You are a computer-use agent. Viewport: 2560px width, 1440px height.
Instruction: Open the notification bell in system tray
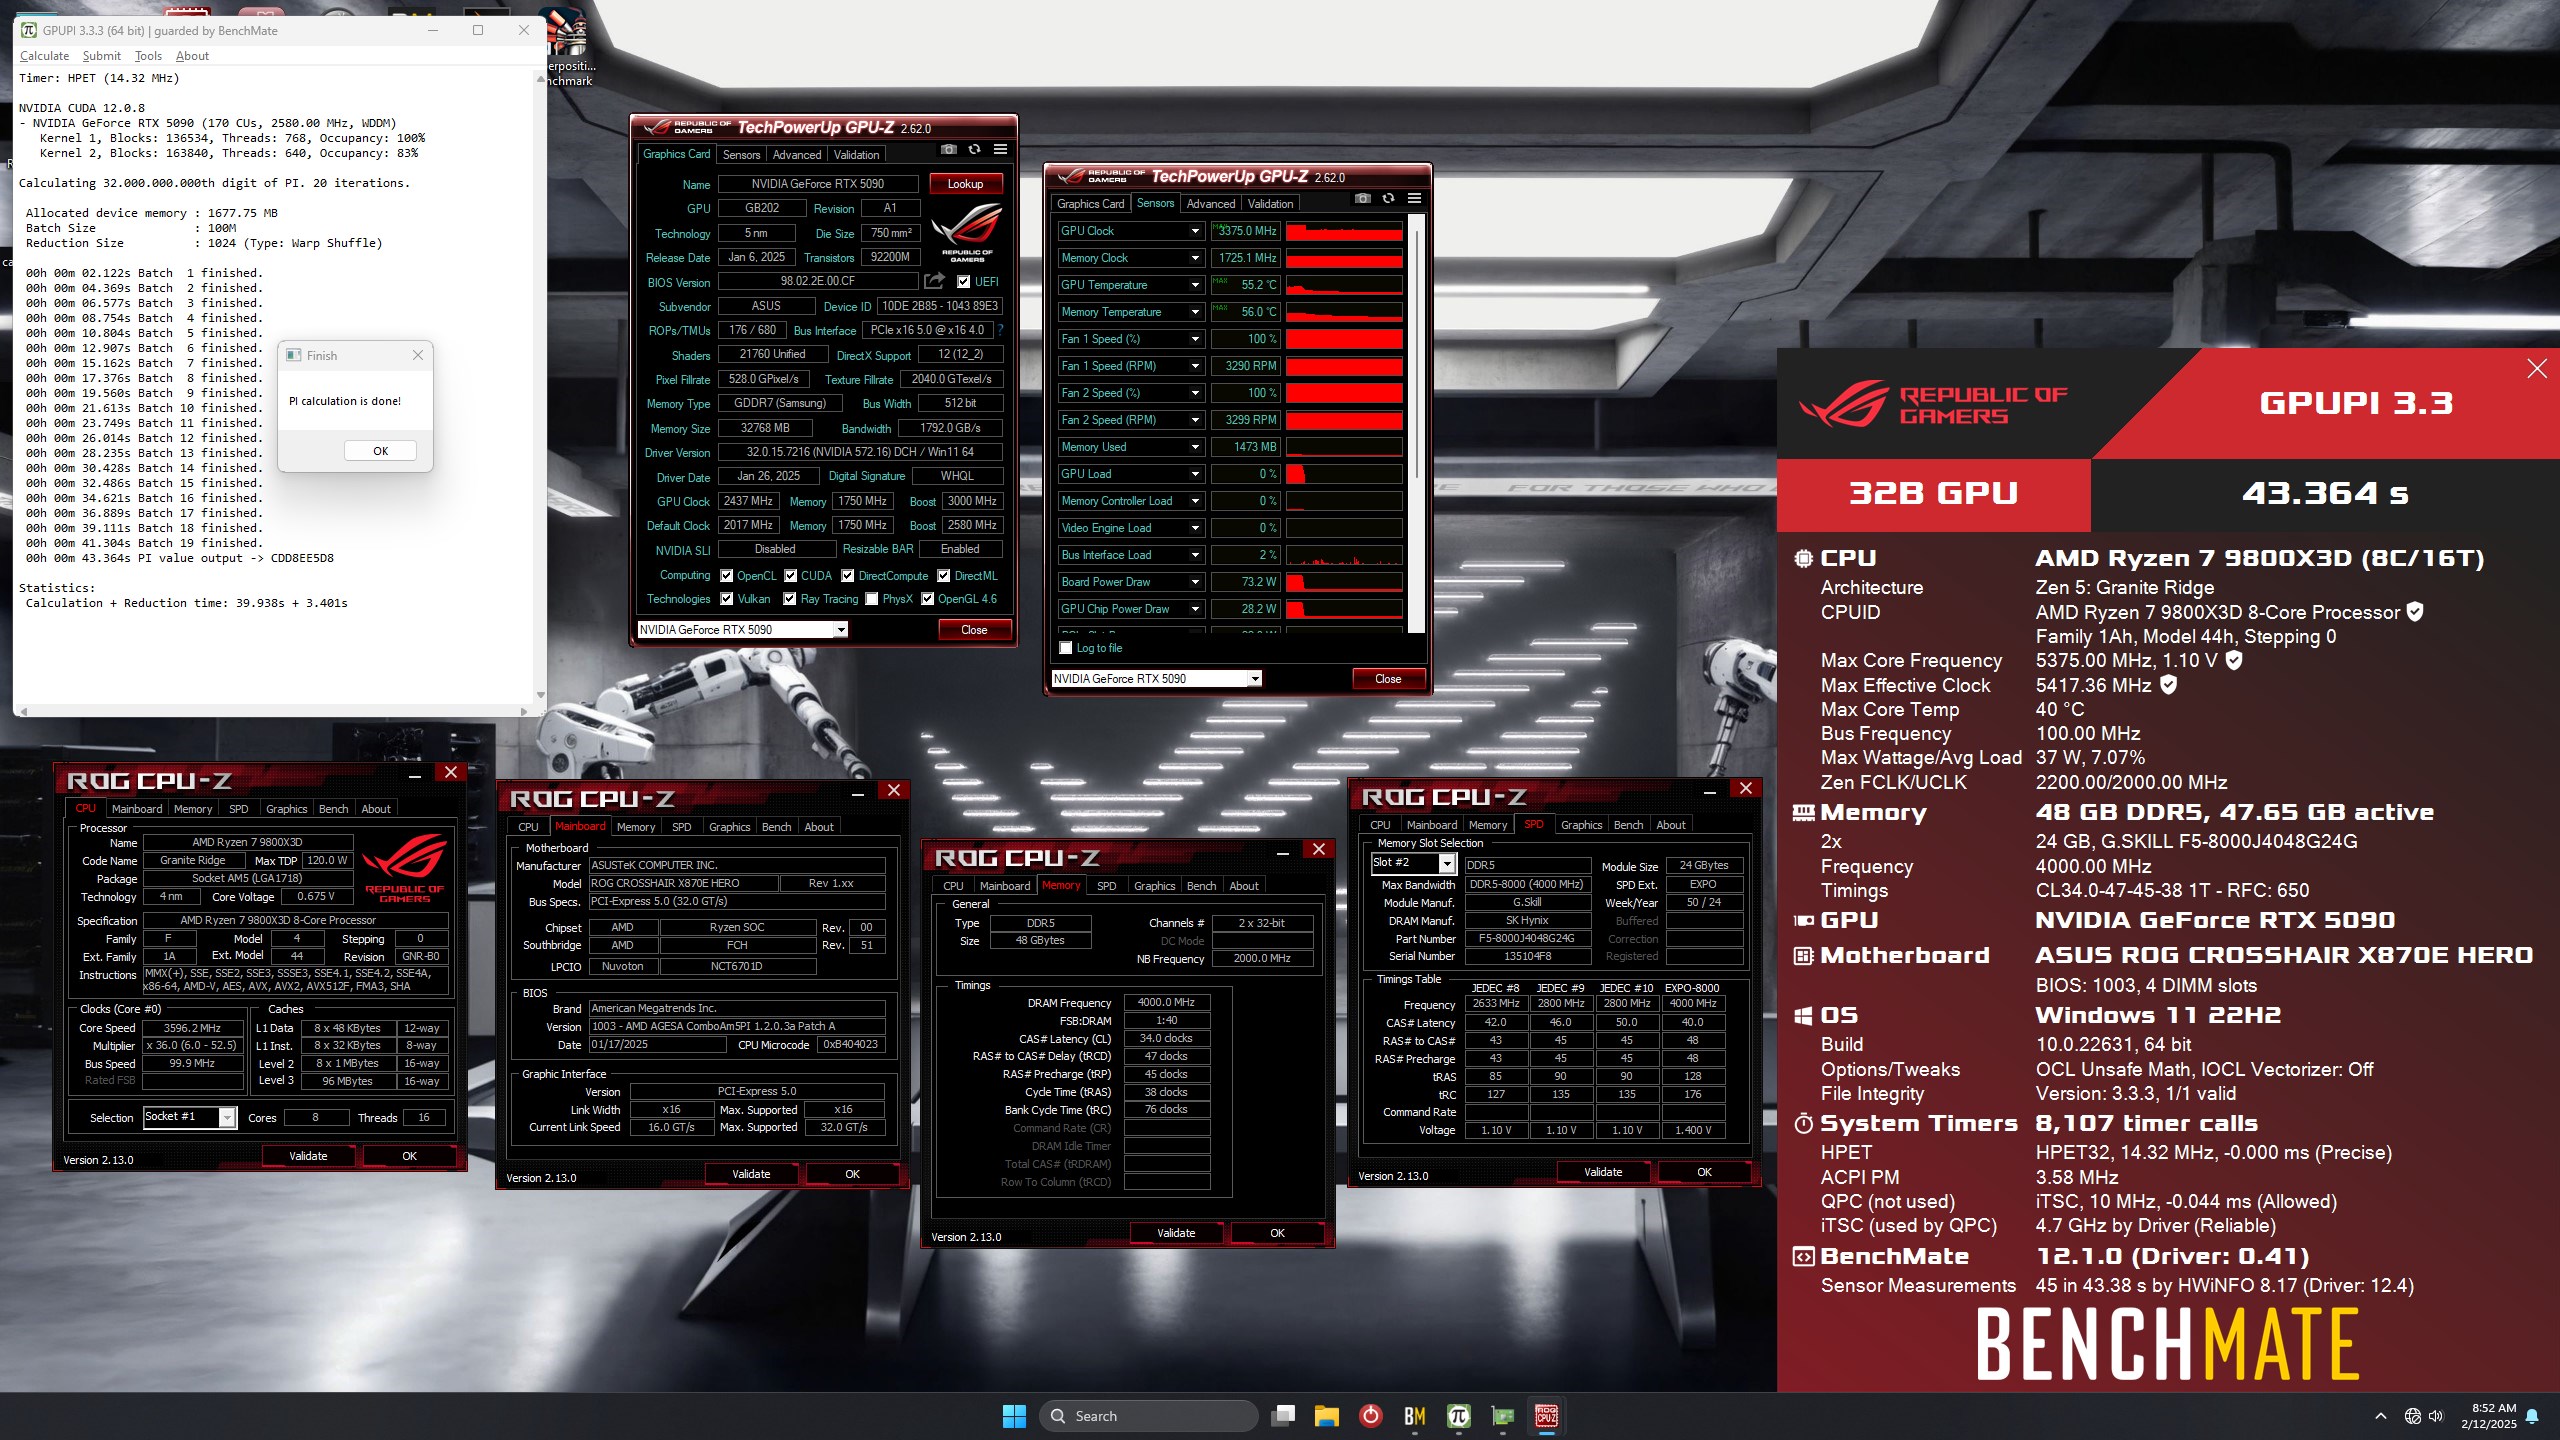click(x=2532, y=1416)
